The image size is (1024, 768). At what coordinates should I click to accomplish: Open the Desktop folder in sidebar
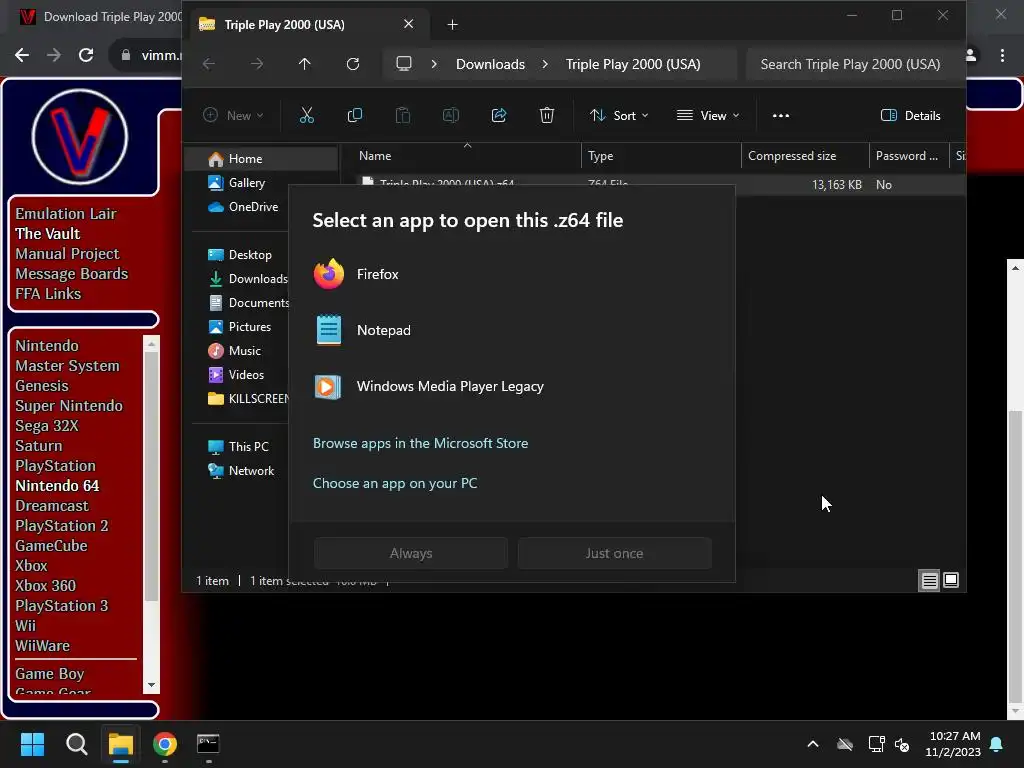(240, 255)
